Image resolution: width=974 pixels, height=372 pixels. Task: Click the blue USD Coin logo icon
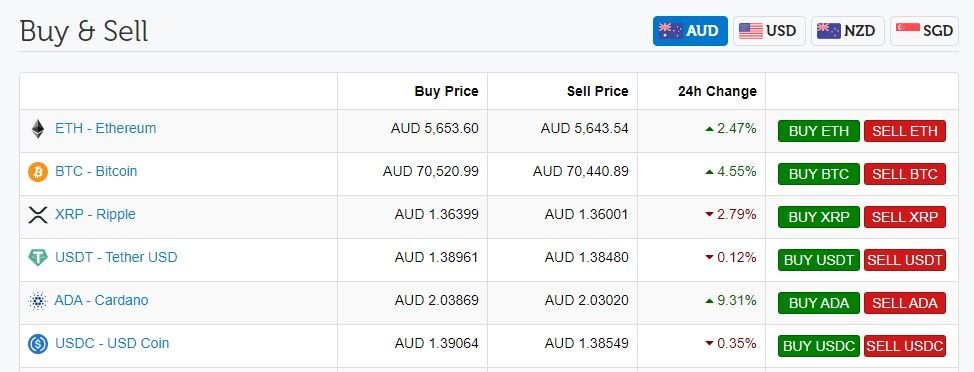coord(38,343)
